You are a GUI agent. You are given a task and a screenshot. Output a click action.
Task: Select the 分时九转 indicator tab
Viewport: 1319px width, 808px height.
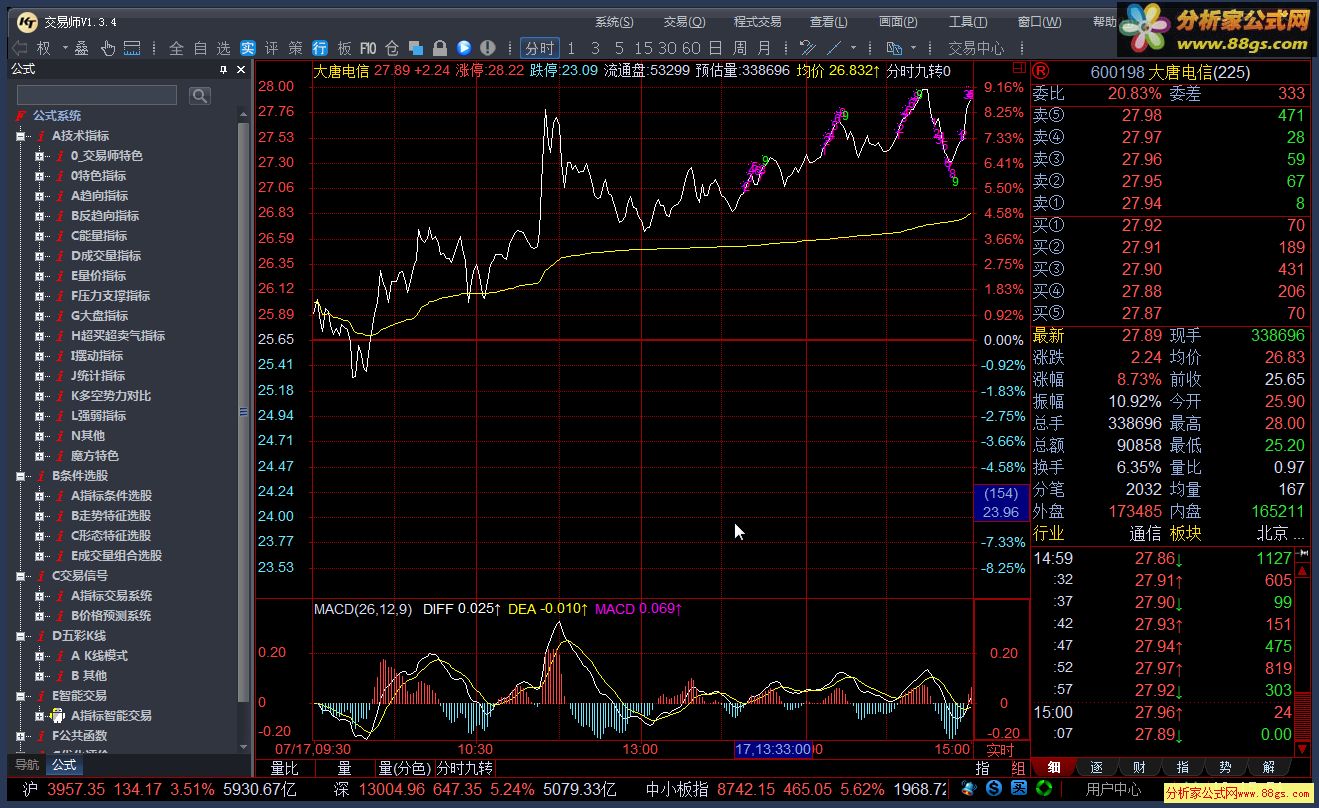coord(465,768)
